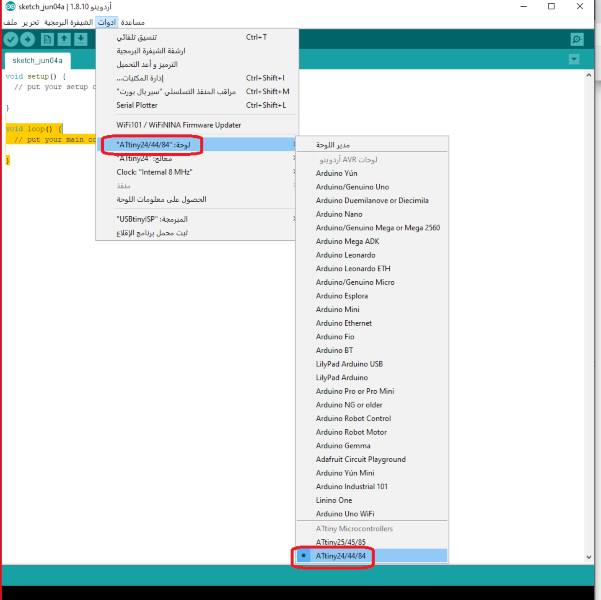Select Arduino Duemilanove or Diecimila board
Image resolution: width=601 pixels, height=600 pixels.
click(x=372, y=201)
